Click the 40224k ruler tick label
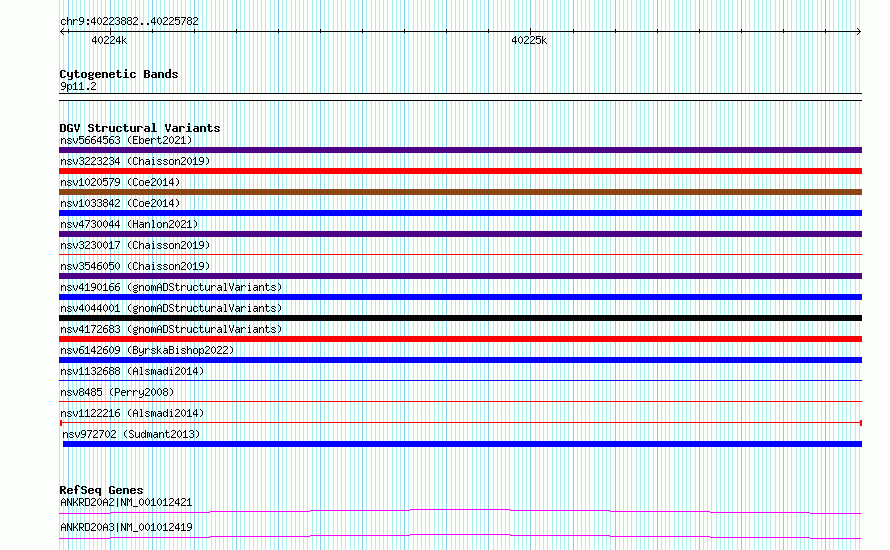Viewport: 890px width, 550px height. tap(109, 40)
